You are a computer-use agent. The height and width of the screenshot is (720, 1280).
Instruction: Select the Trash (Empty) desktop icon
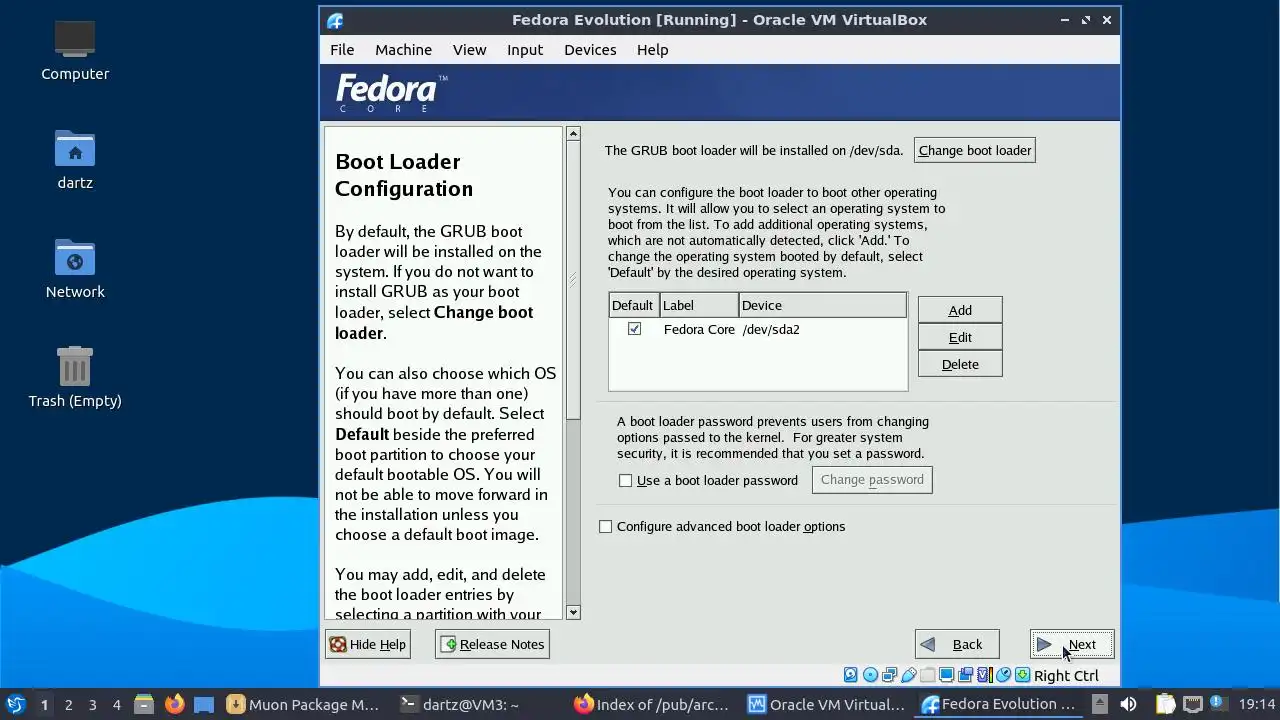pos(75,376)
